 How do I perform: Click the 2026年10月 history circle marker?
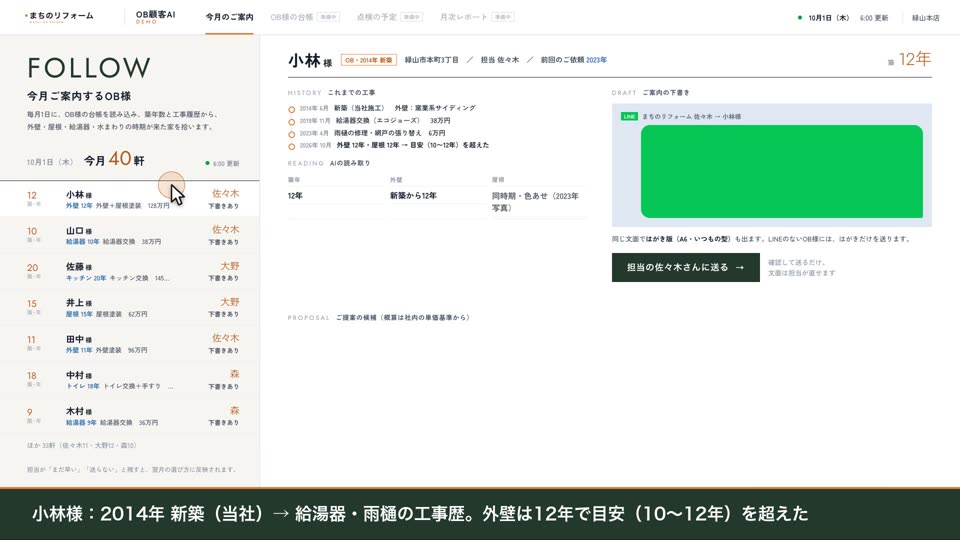click(x=291, y=146)
